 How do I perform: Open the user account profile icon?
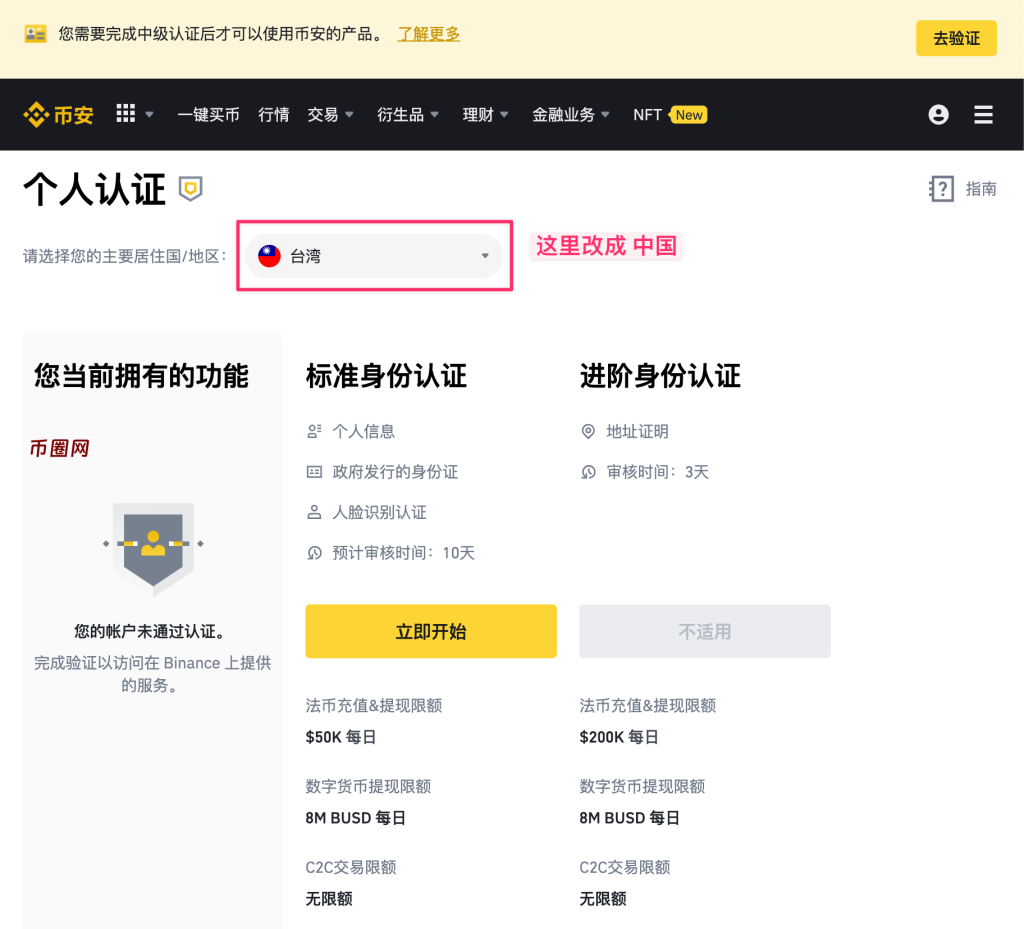pos(938,115)
